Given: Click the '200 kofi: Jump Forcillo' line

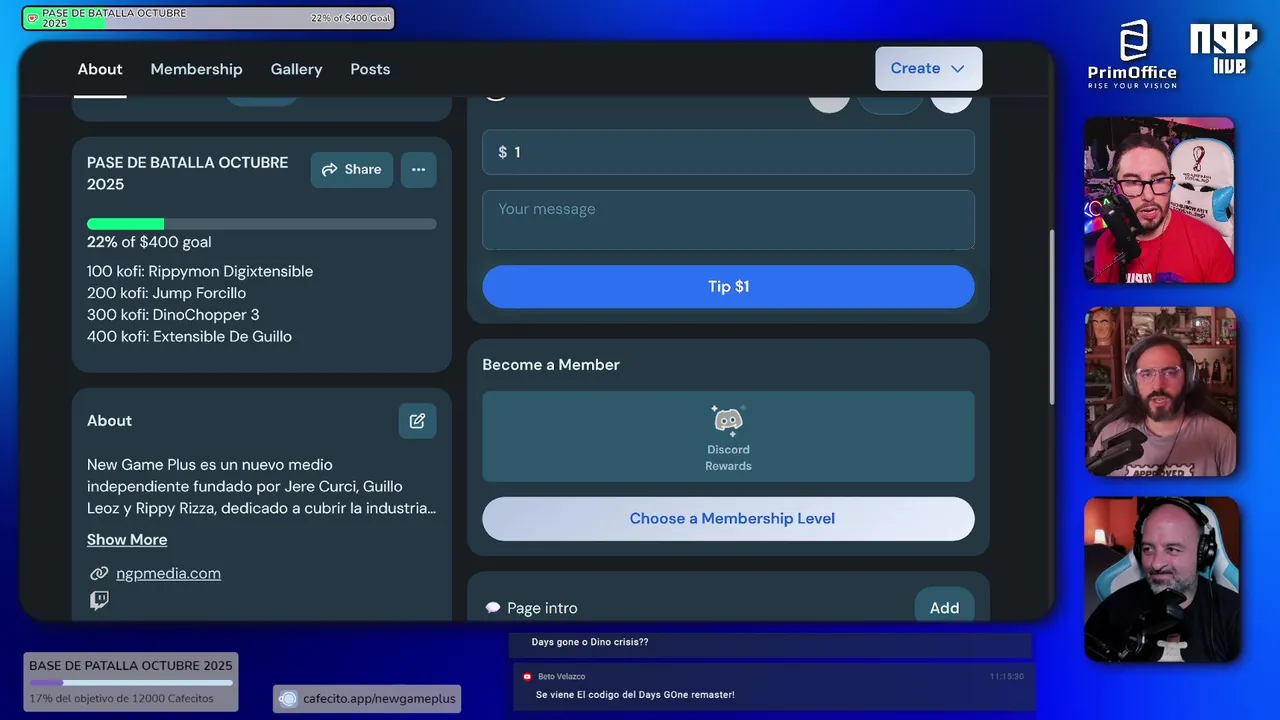Looking at the screenshot, I should pyautogui.click(x=166, y=294).
